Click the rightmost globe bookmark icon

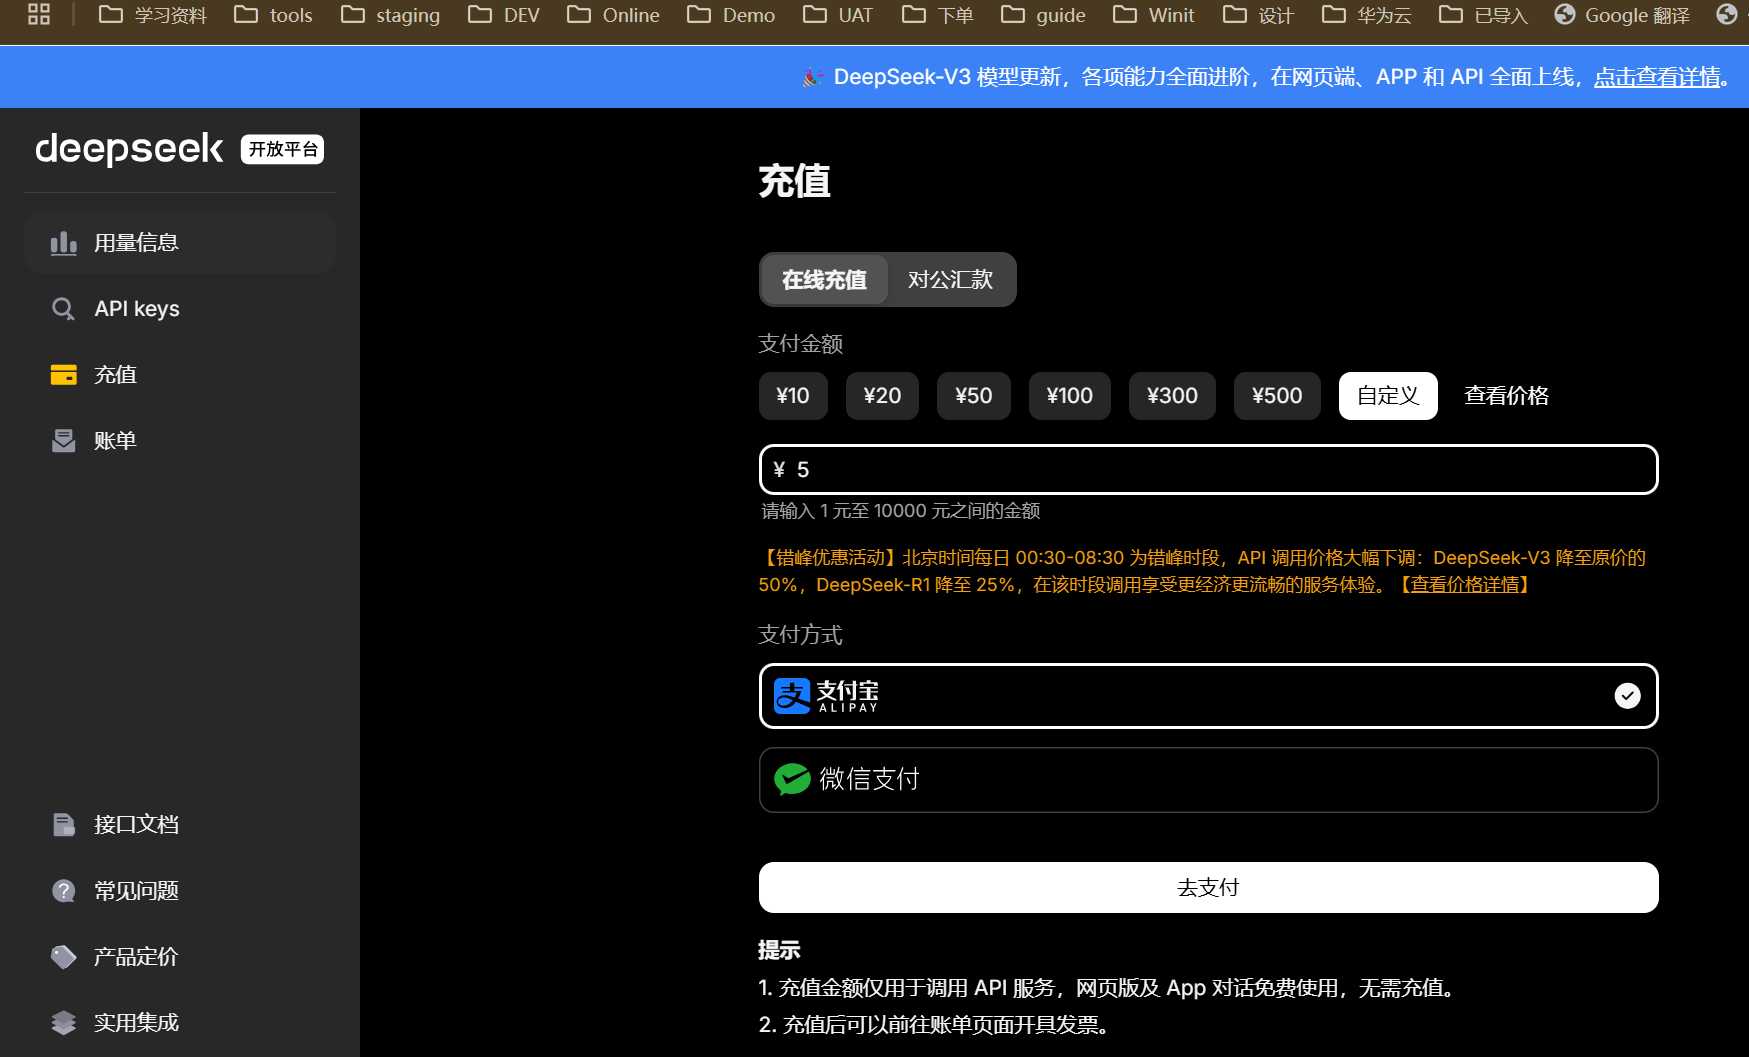pyautogui.click(x=1727, y=14)
